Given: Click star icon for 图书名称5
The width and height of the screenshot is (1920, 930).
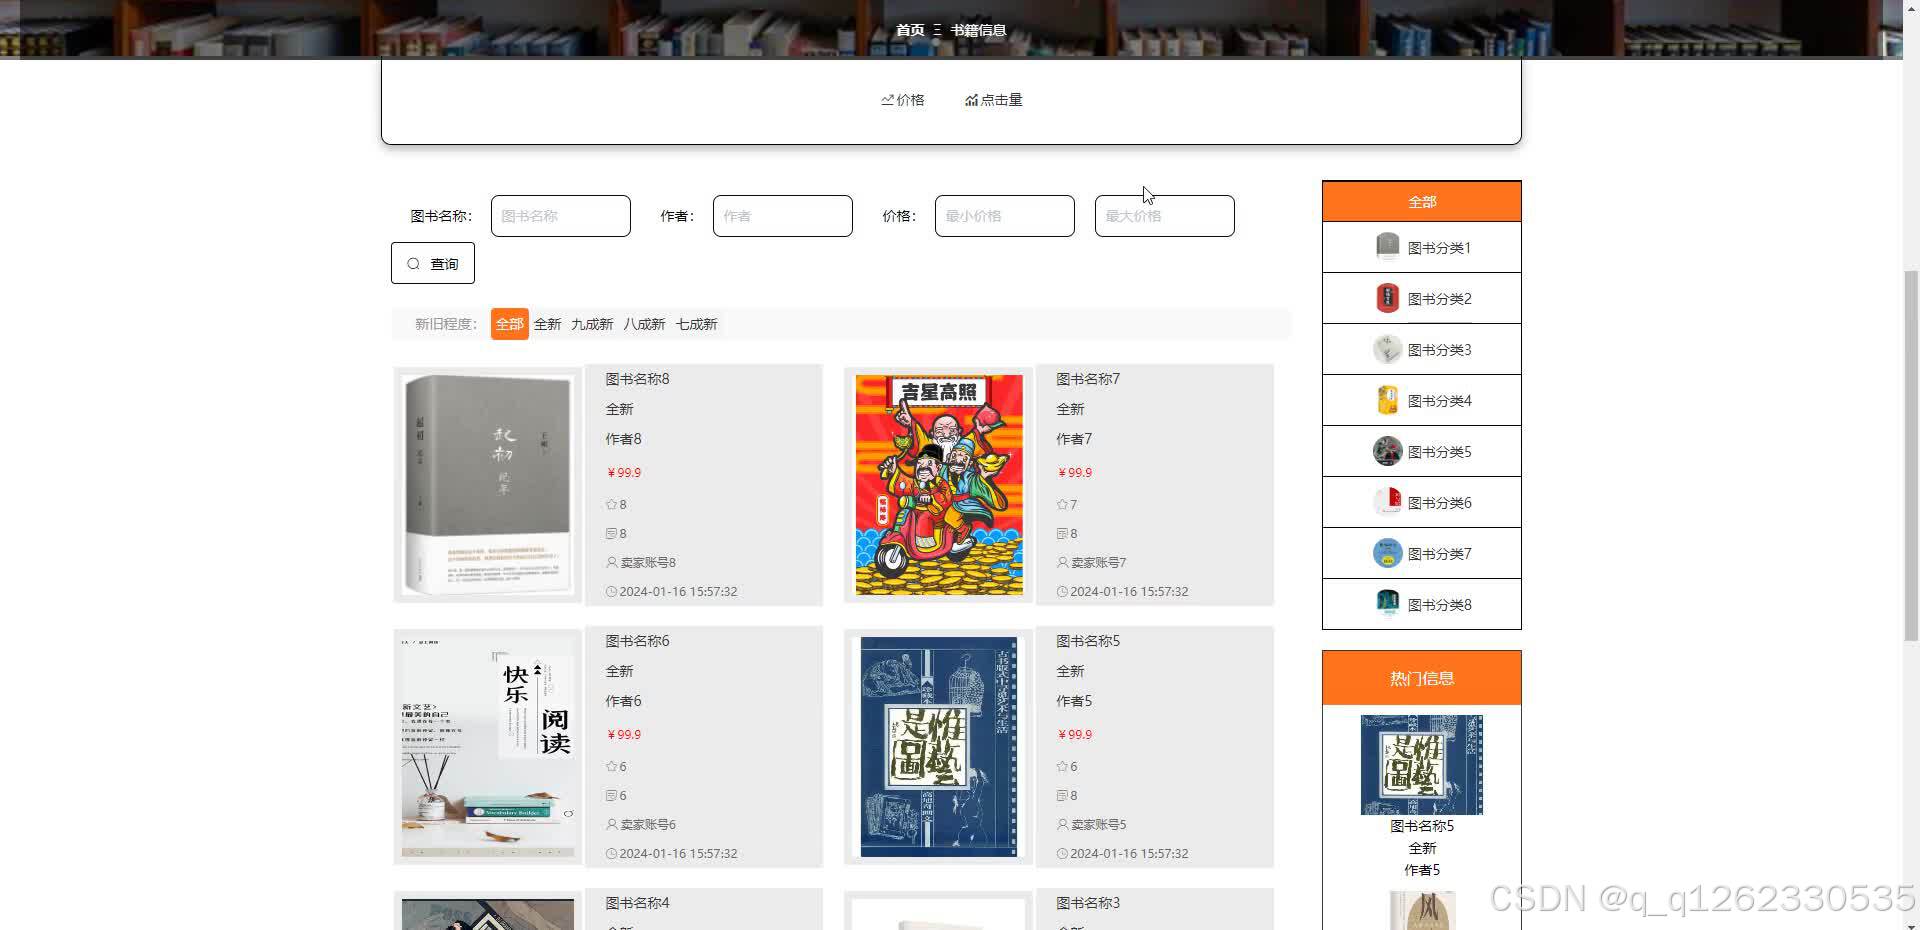Looking at the screenshot, I should click(1063, 767).
